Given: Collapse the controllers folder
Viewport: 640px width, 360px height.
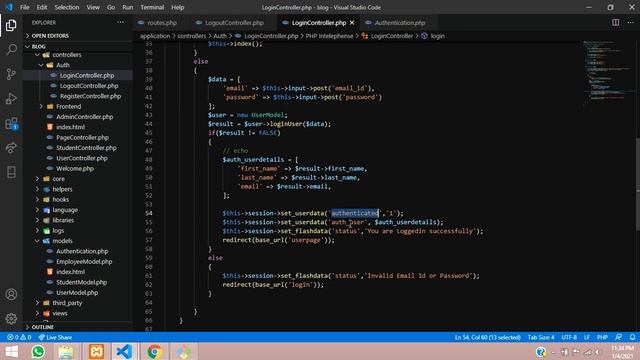Looking at the screenshot, I should (x=67, y=55).
